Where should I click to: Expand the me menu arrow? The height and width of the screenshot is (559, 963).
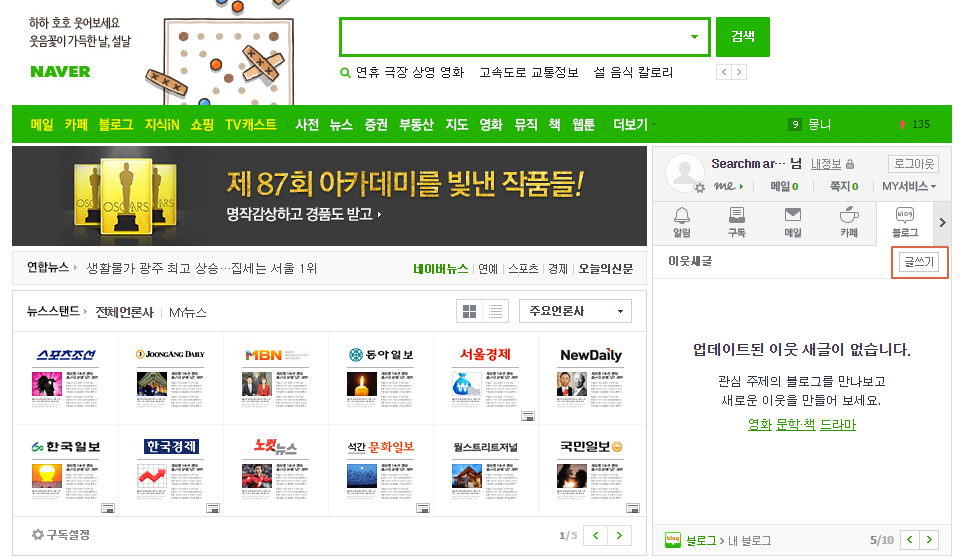click(741, 186)
